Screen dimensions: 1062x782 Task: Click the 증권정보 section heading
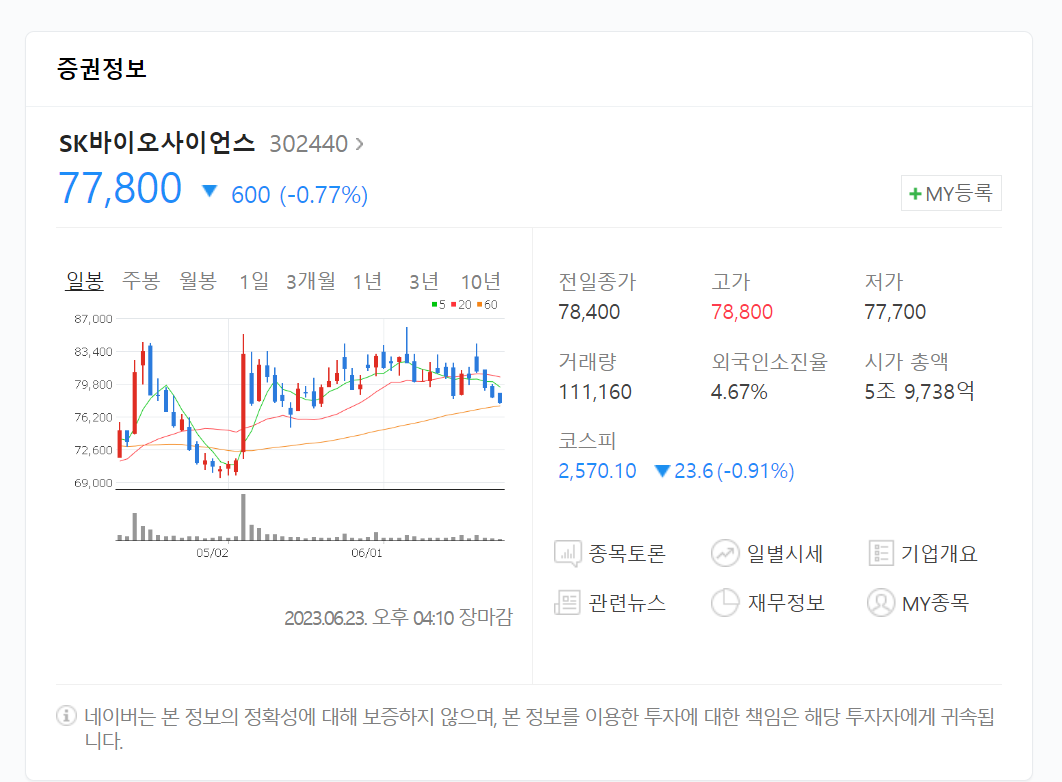tap(102, 68)
